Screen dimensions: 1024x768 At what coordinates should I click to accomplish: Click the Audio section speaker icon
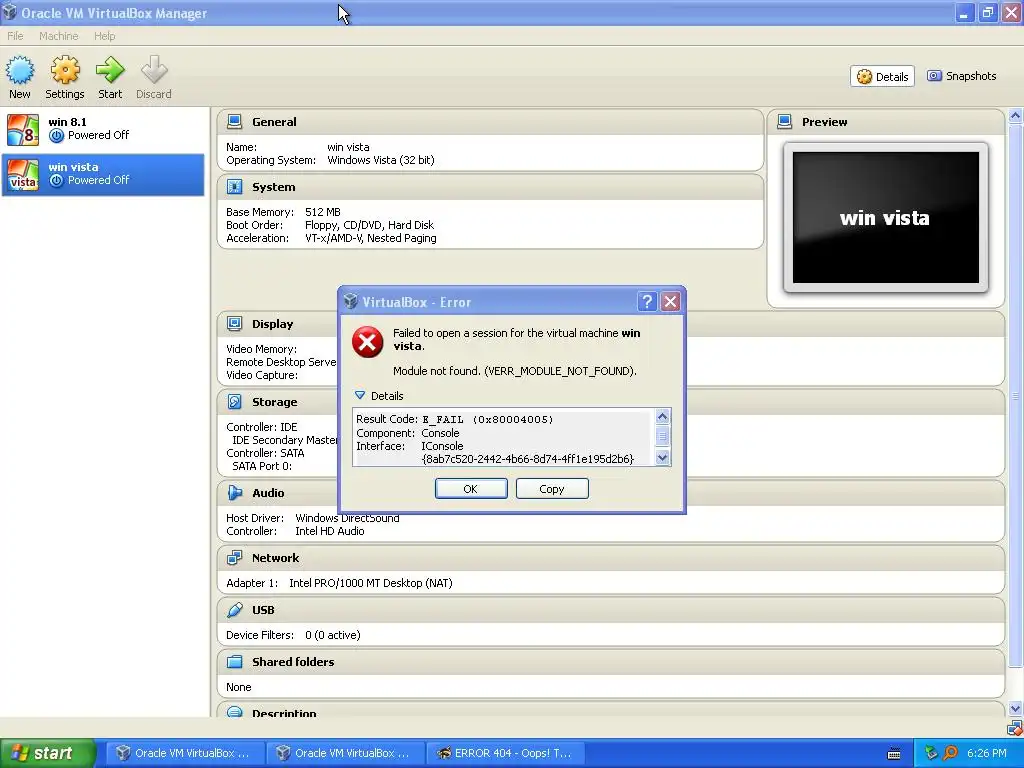(x=234, y=492)
